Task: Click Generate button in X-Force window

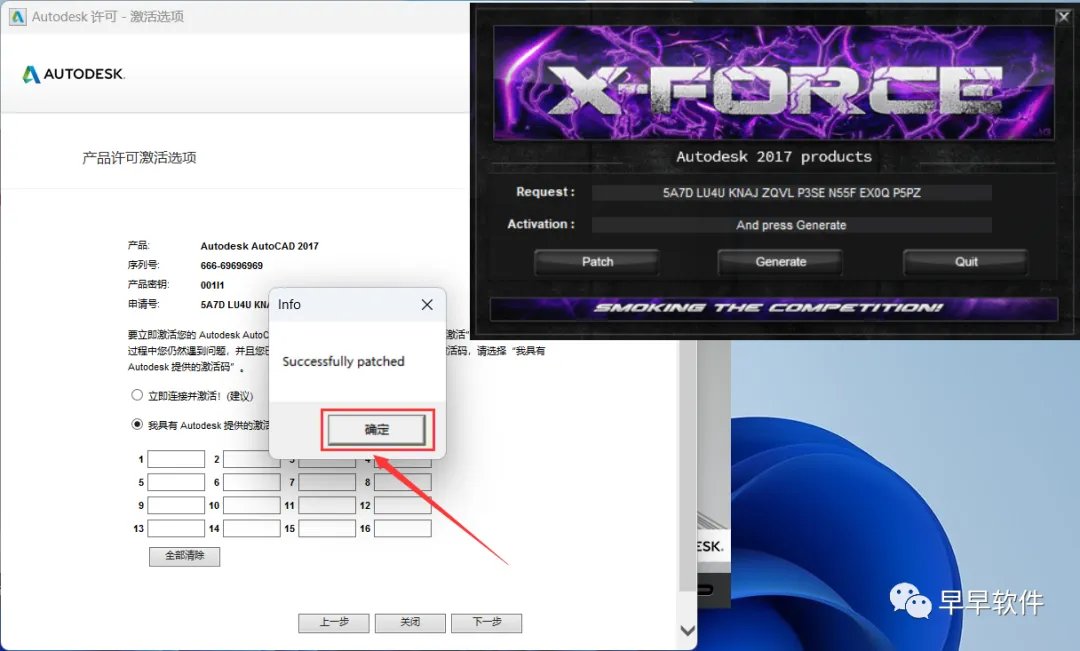Action: 780,262
